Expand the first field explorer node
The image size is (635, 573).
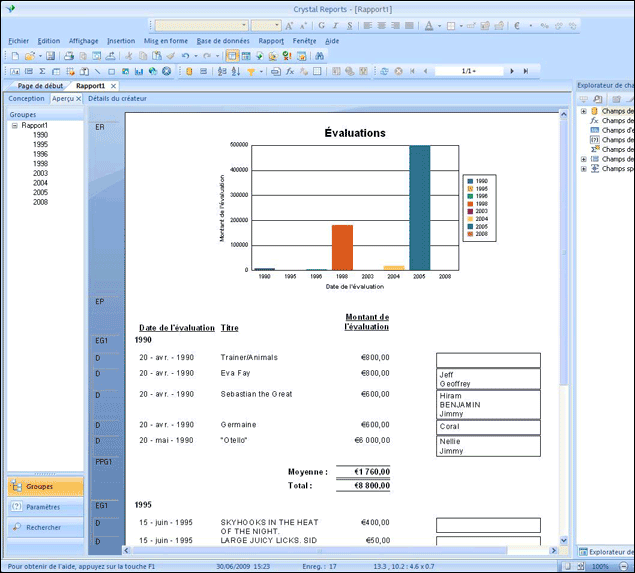click(583, 111)
